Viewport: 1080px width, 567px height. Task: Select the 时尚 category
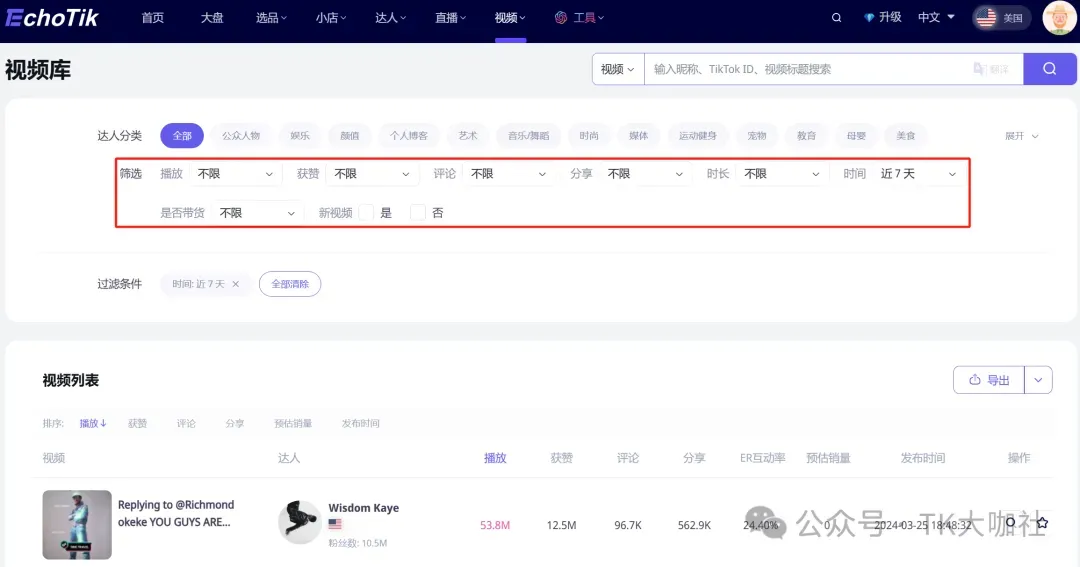pos(589,136)
